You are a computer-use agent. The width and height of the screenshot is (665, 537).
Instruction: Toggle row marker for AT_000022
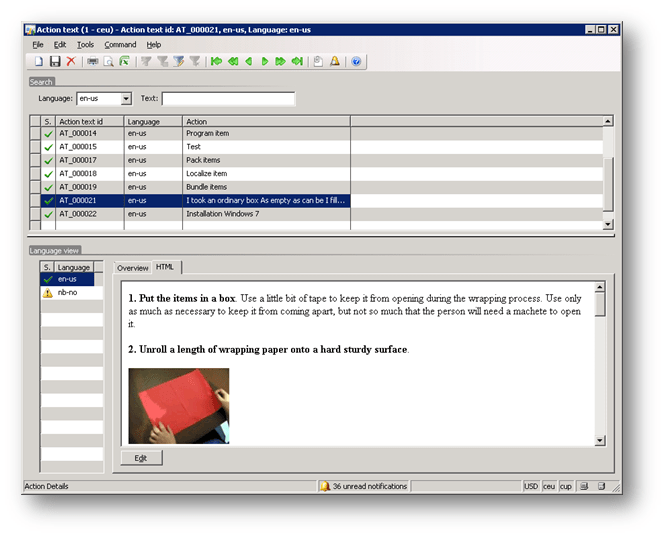point(35,214)
